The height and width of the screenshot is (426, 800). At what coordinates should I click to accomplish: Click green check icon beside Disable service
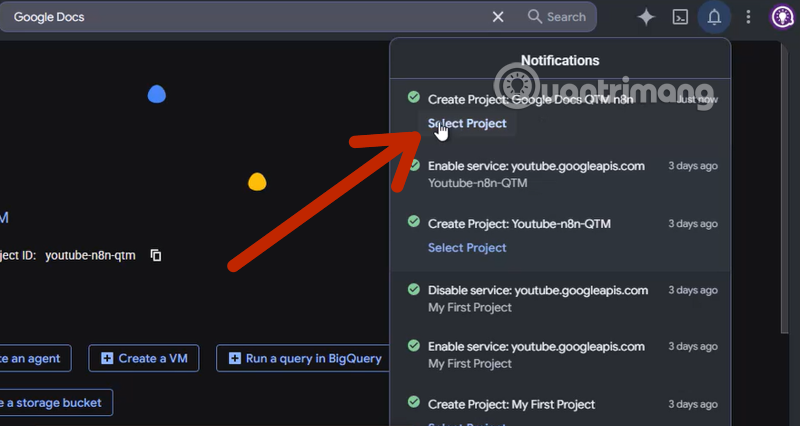(414, 290)
